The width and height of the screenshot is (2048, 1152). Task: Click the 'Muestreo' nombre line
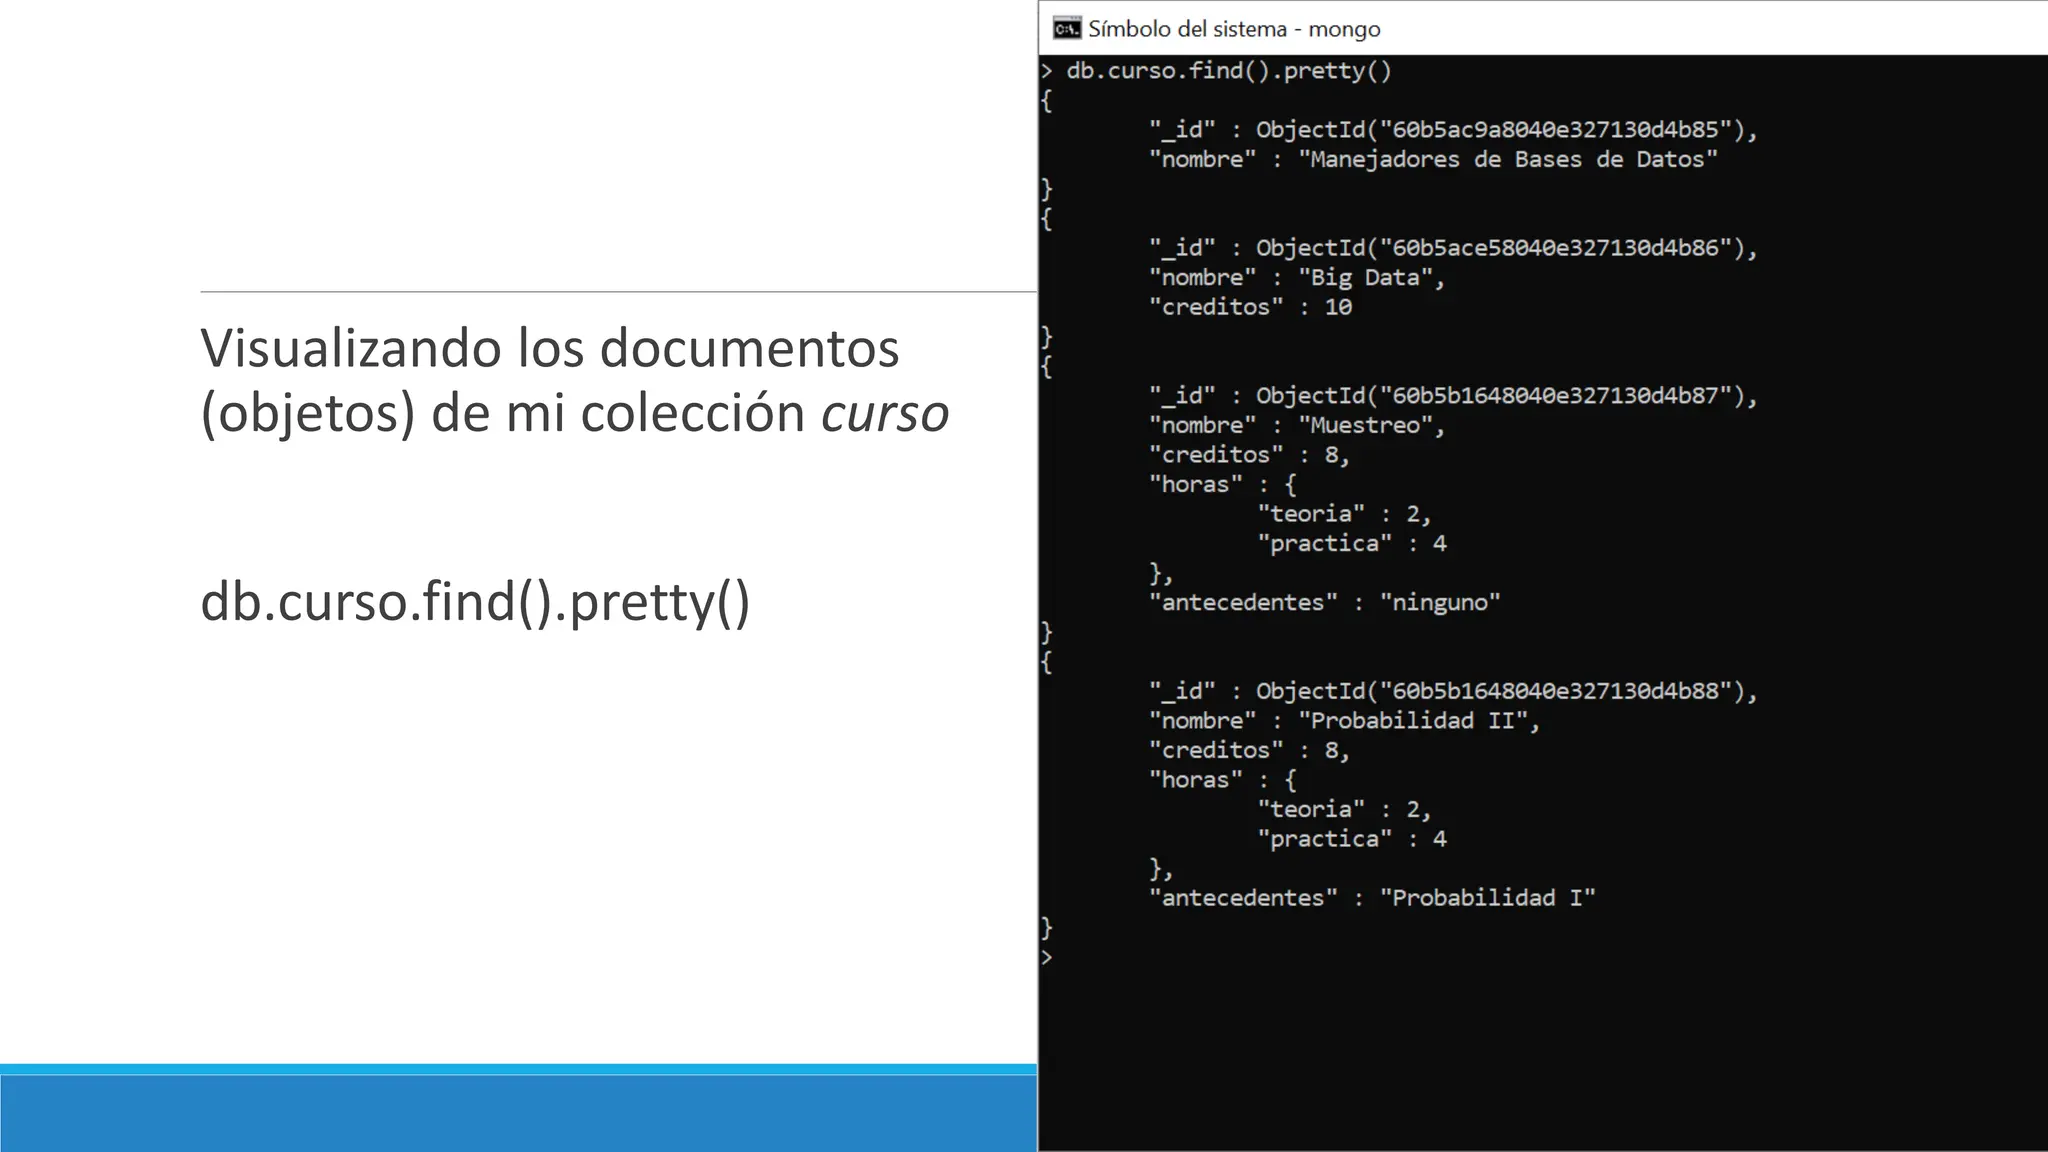coord(1297,425)
